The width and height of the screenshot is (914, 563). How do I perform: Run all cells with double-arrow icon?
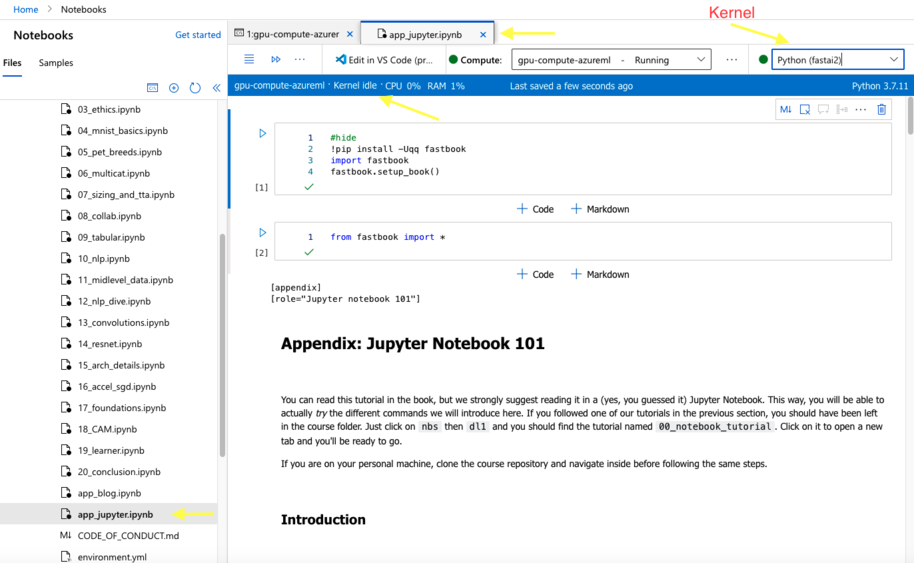[275, 60]
